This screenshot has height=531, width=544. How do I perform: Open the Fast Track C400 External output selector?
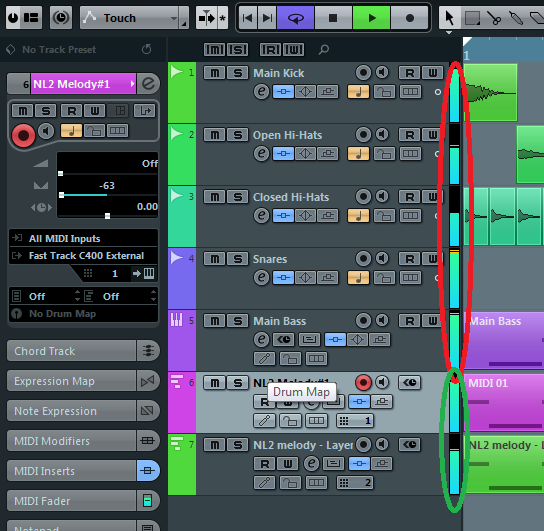point(84,256)
